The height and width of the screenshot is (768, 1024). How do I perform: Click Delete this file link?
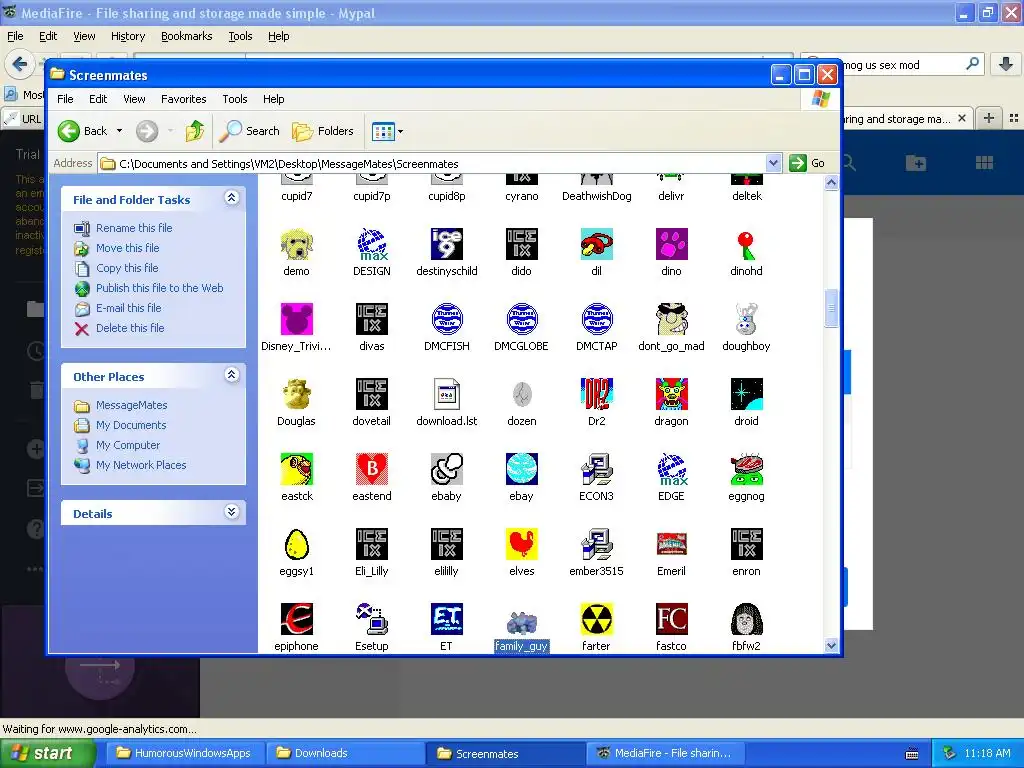(130, 328)
